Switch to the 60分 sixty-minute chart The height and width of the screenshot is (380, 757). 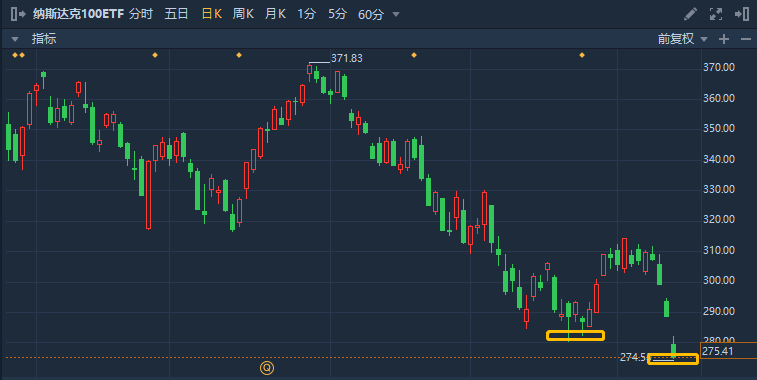pyautogui.click(x=371, y=14)
